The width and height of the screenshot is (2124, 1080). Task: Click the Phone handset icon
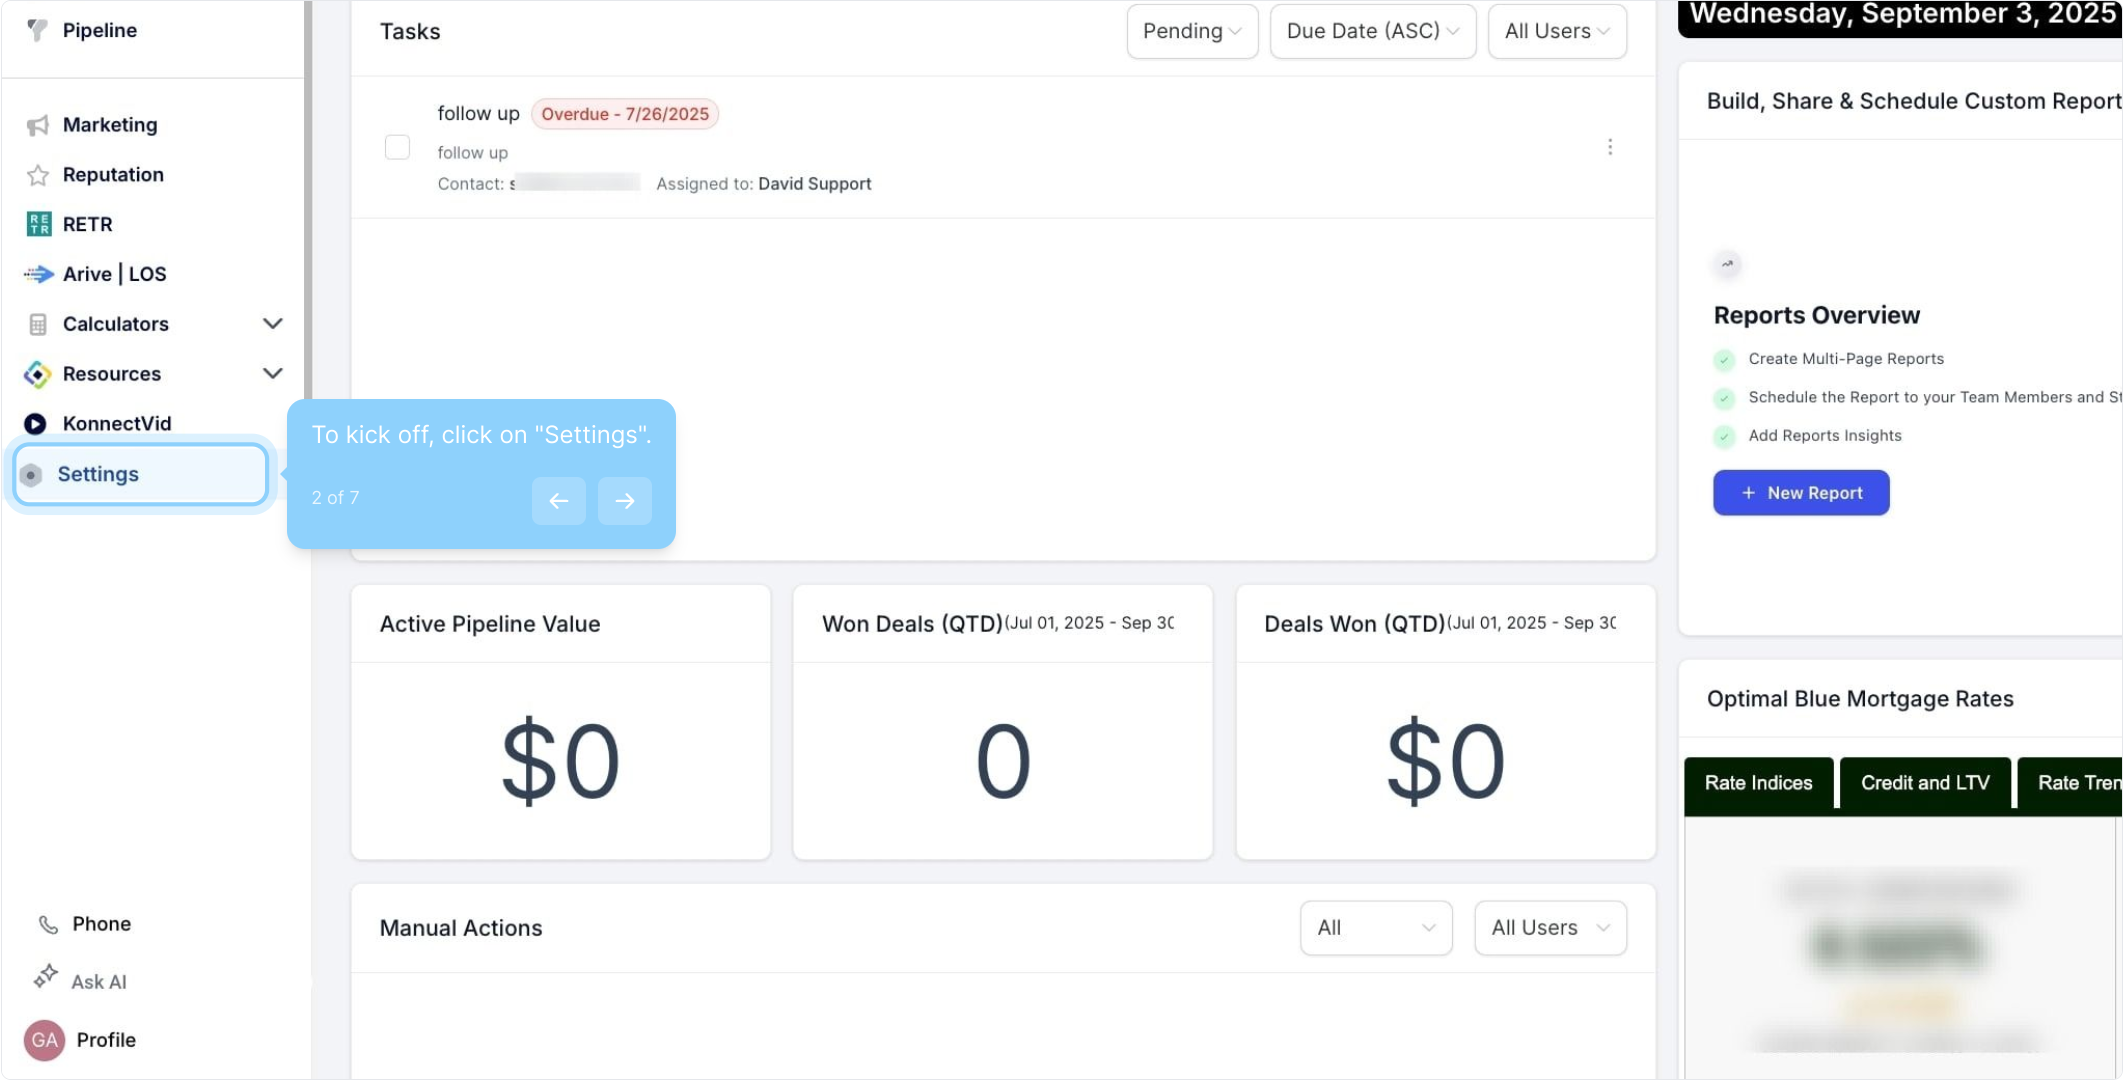pos(47,924)
